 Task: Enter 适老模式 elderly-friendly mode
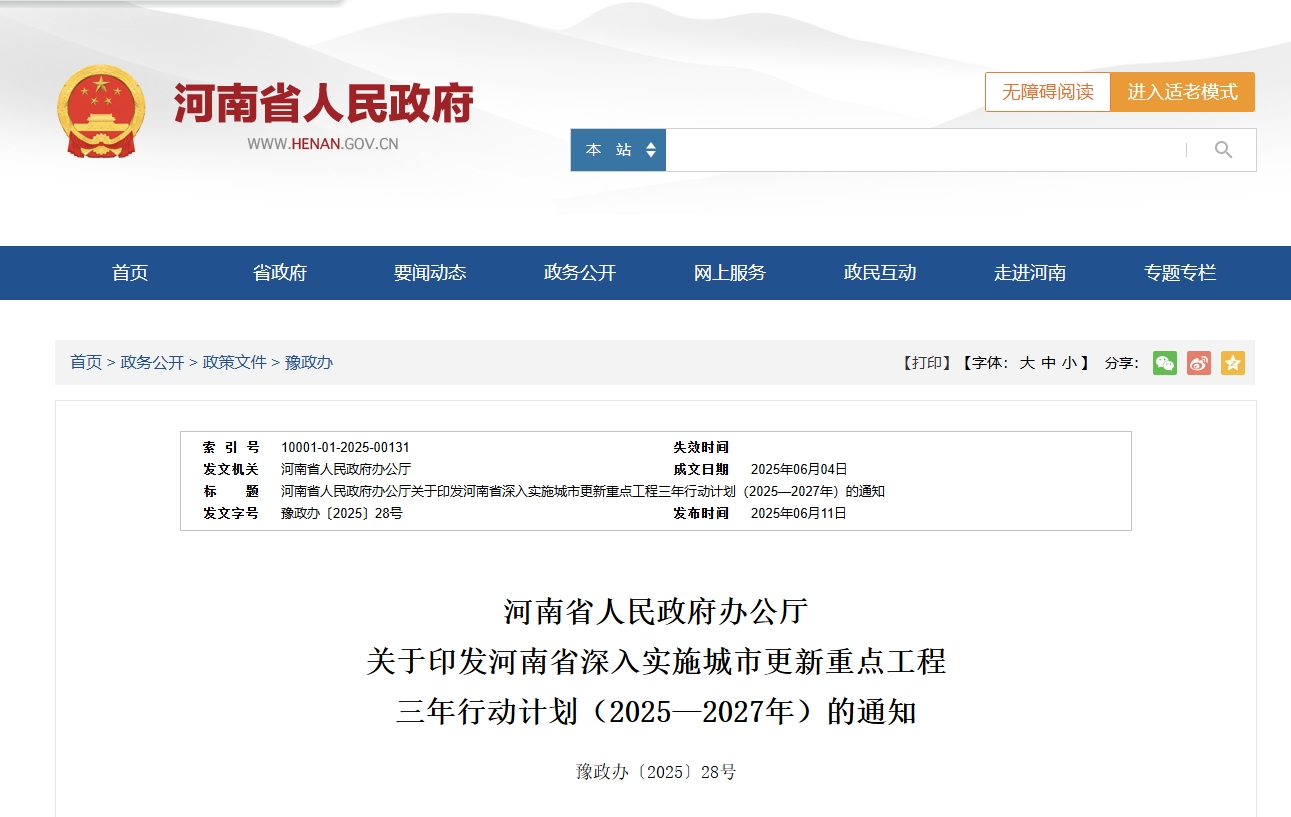(x=1183, y=91)
